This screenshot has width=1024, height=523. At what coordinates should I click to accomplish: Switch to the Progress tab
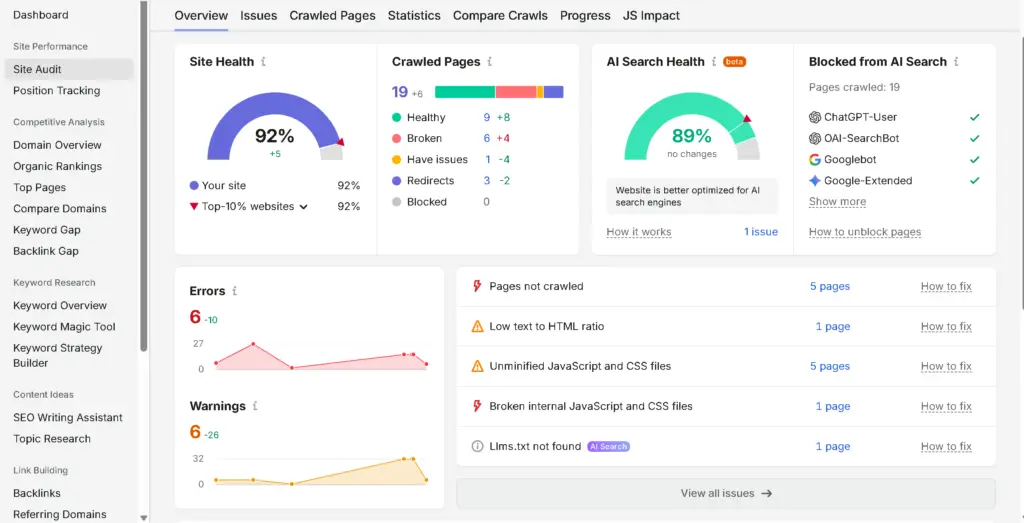(x=585, y=15)
